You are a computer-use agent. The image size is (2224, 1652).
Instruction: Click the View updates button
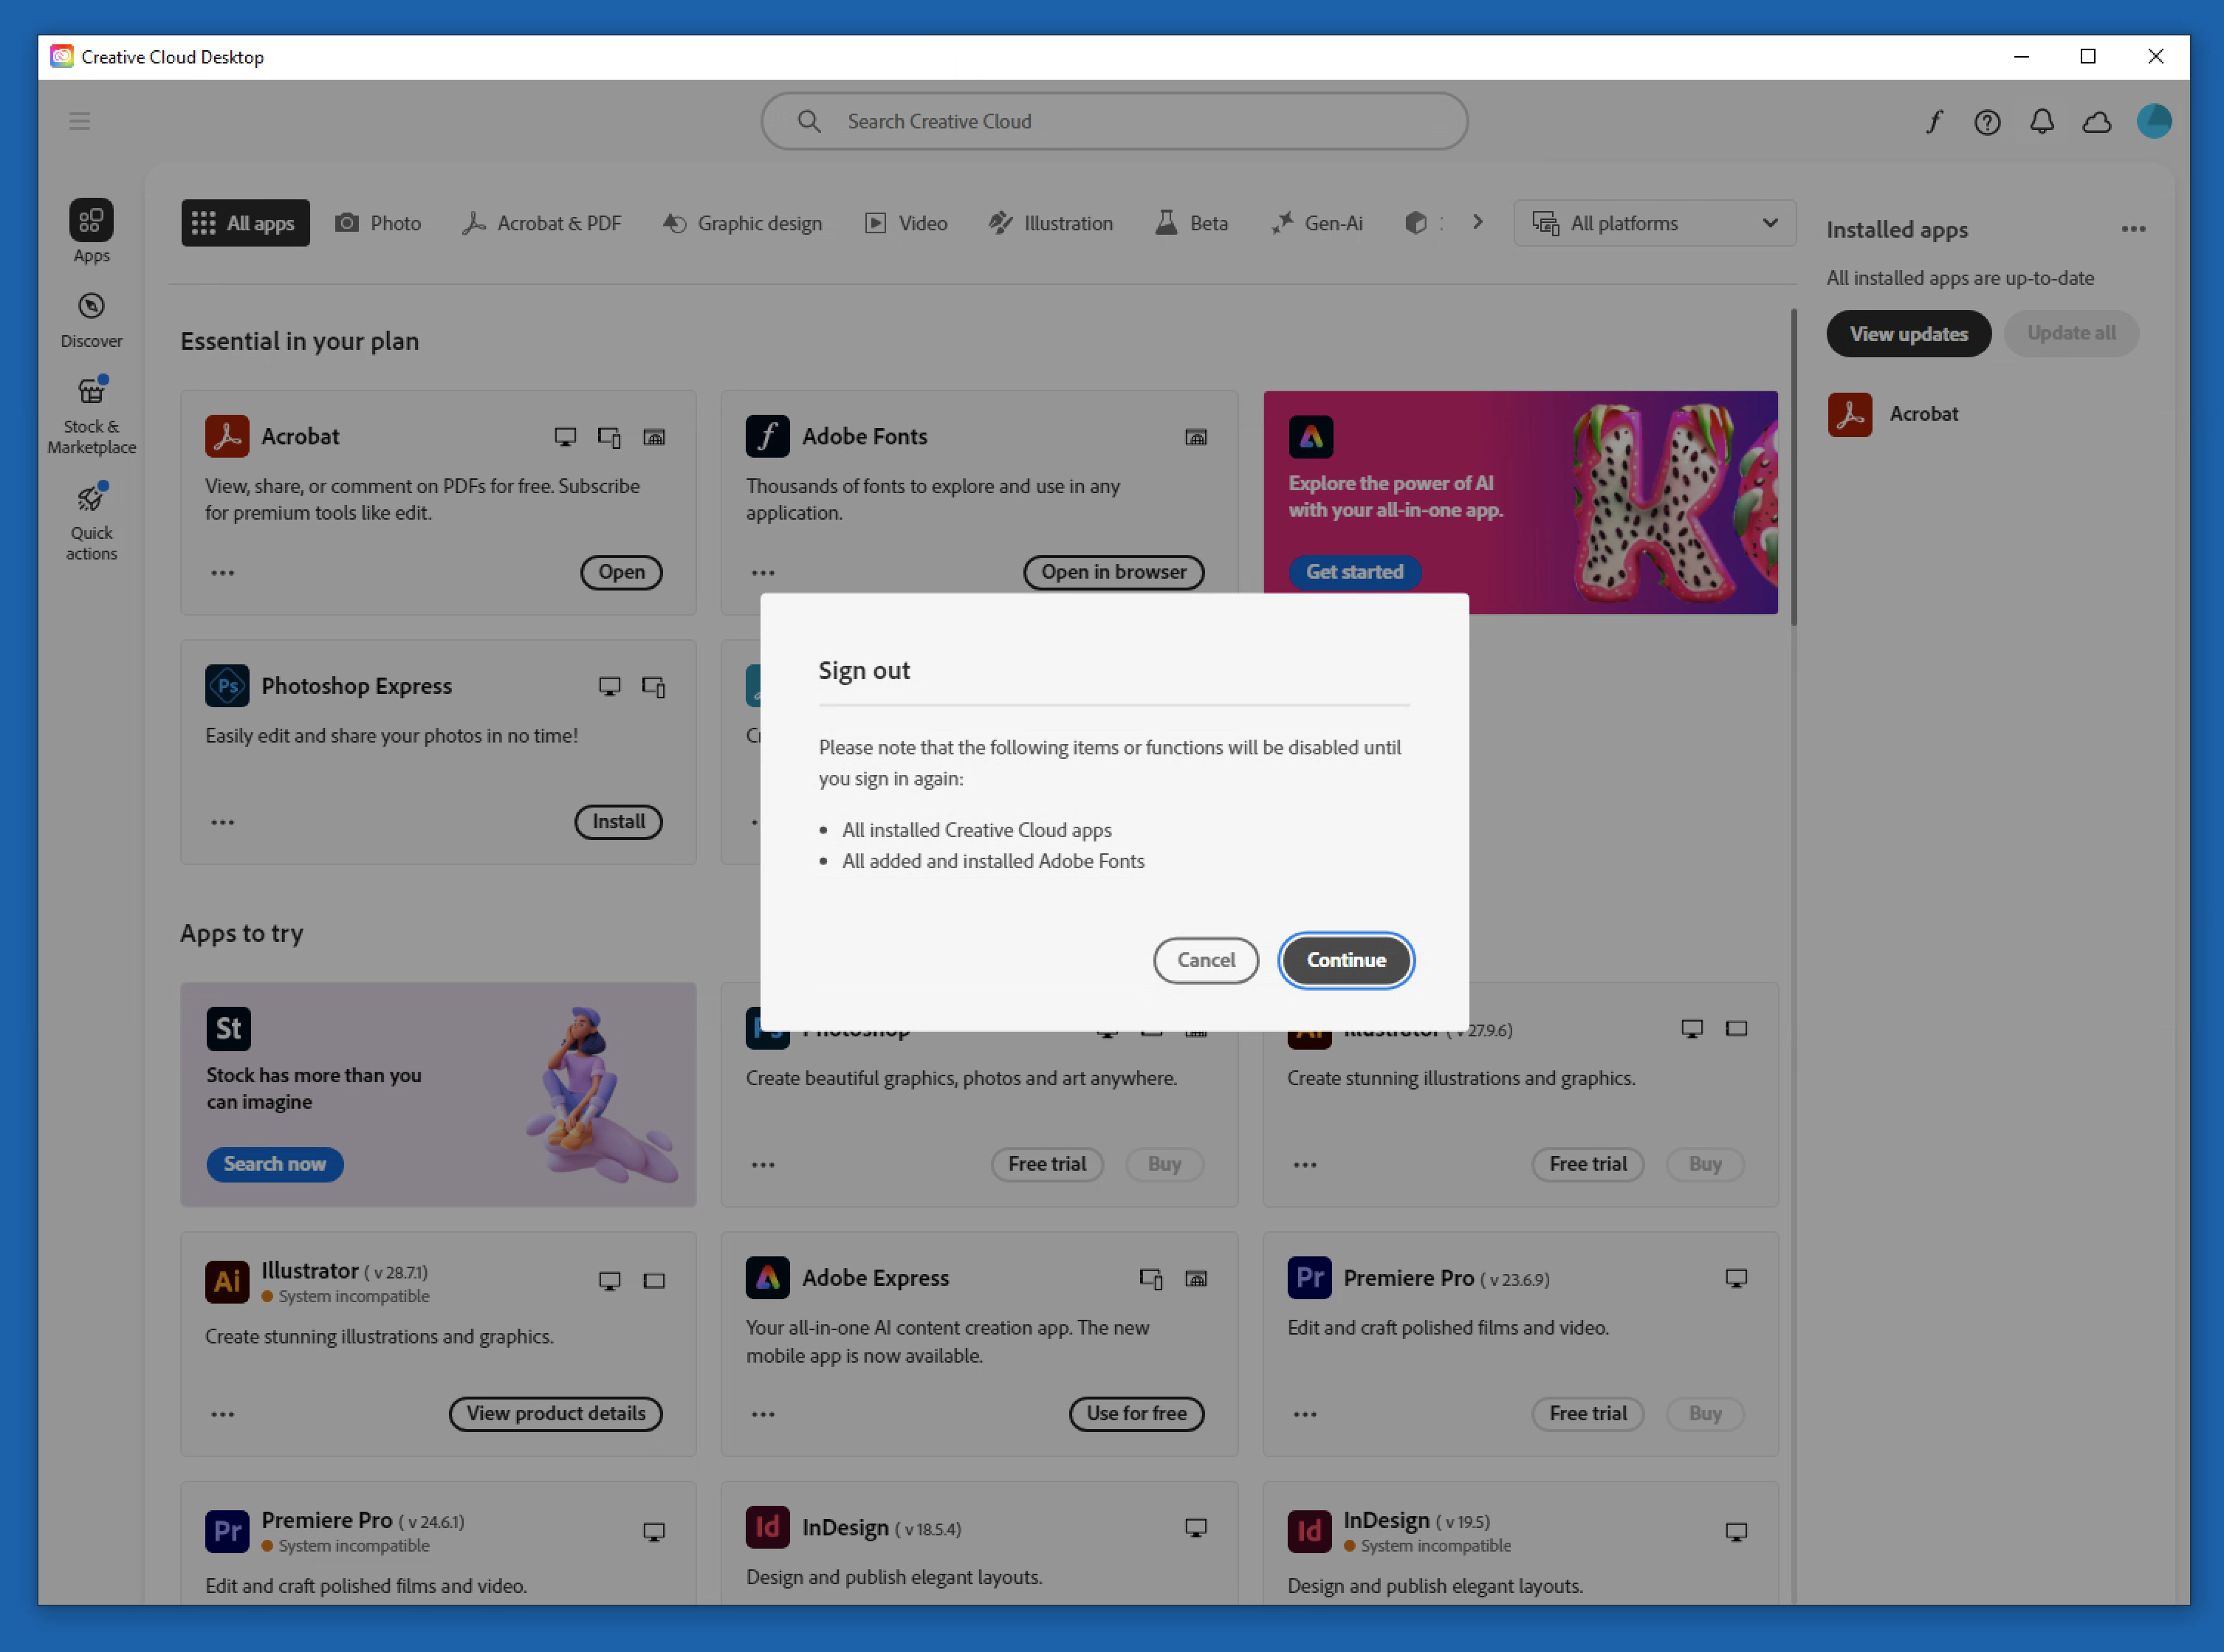1908,334
